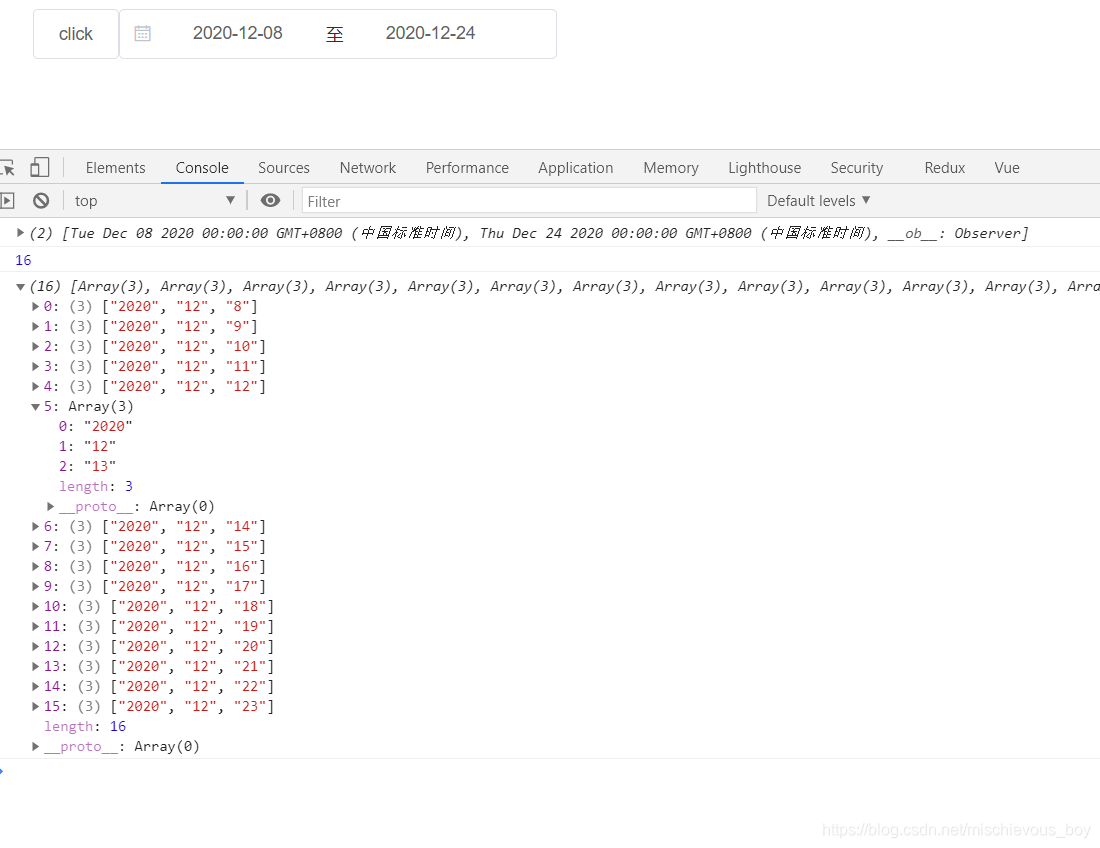Select the "13" value at index 2
This screenshot has width=1100, height=848.
click(x=100, y=466)
